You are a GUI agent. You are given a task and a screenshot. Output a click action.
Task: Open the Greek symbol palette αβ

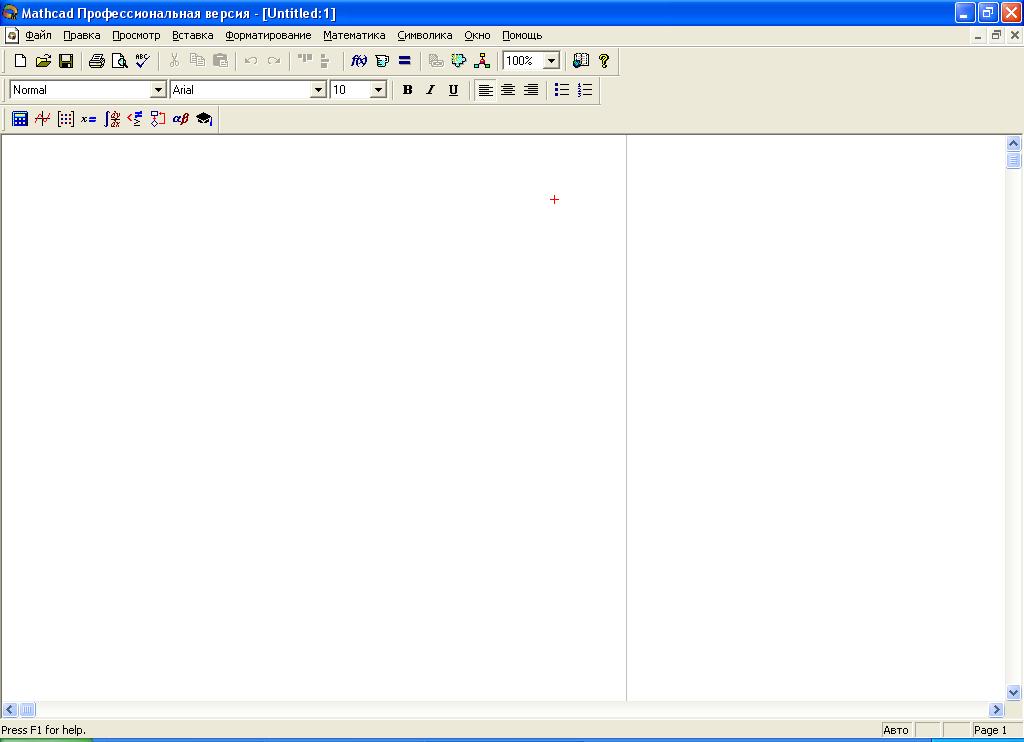tap(181, 119)
